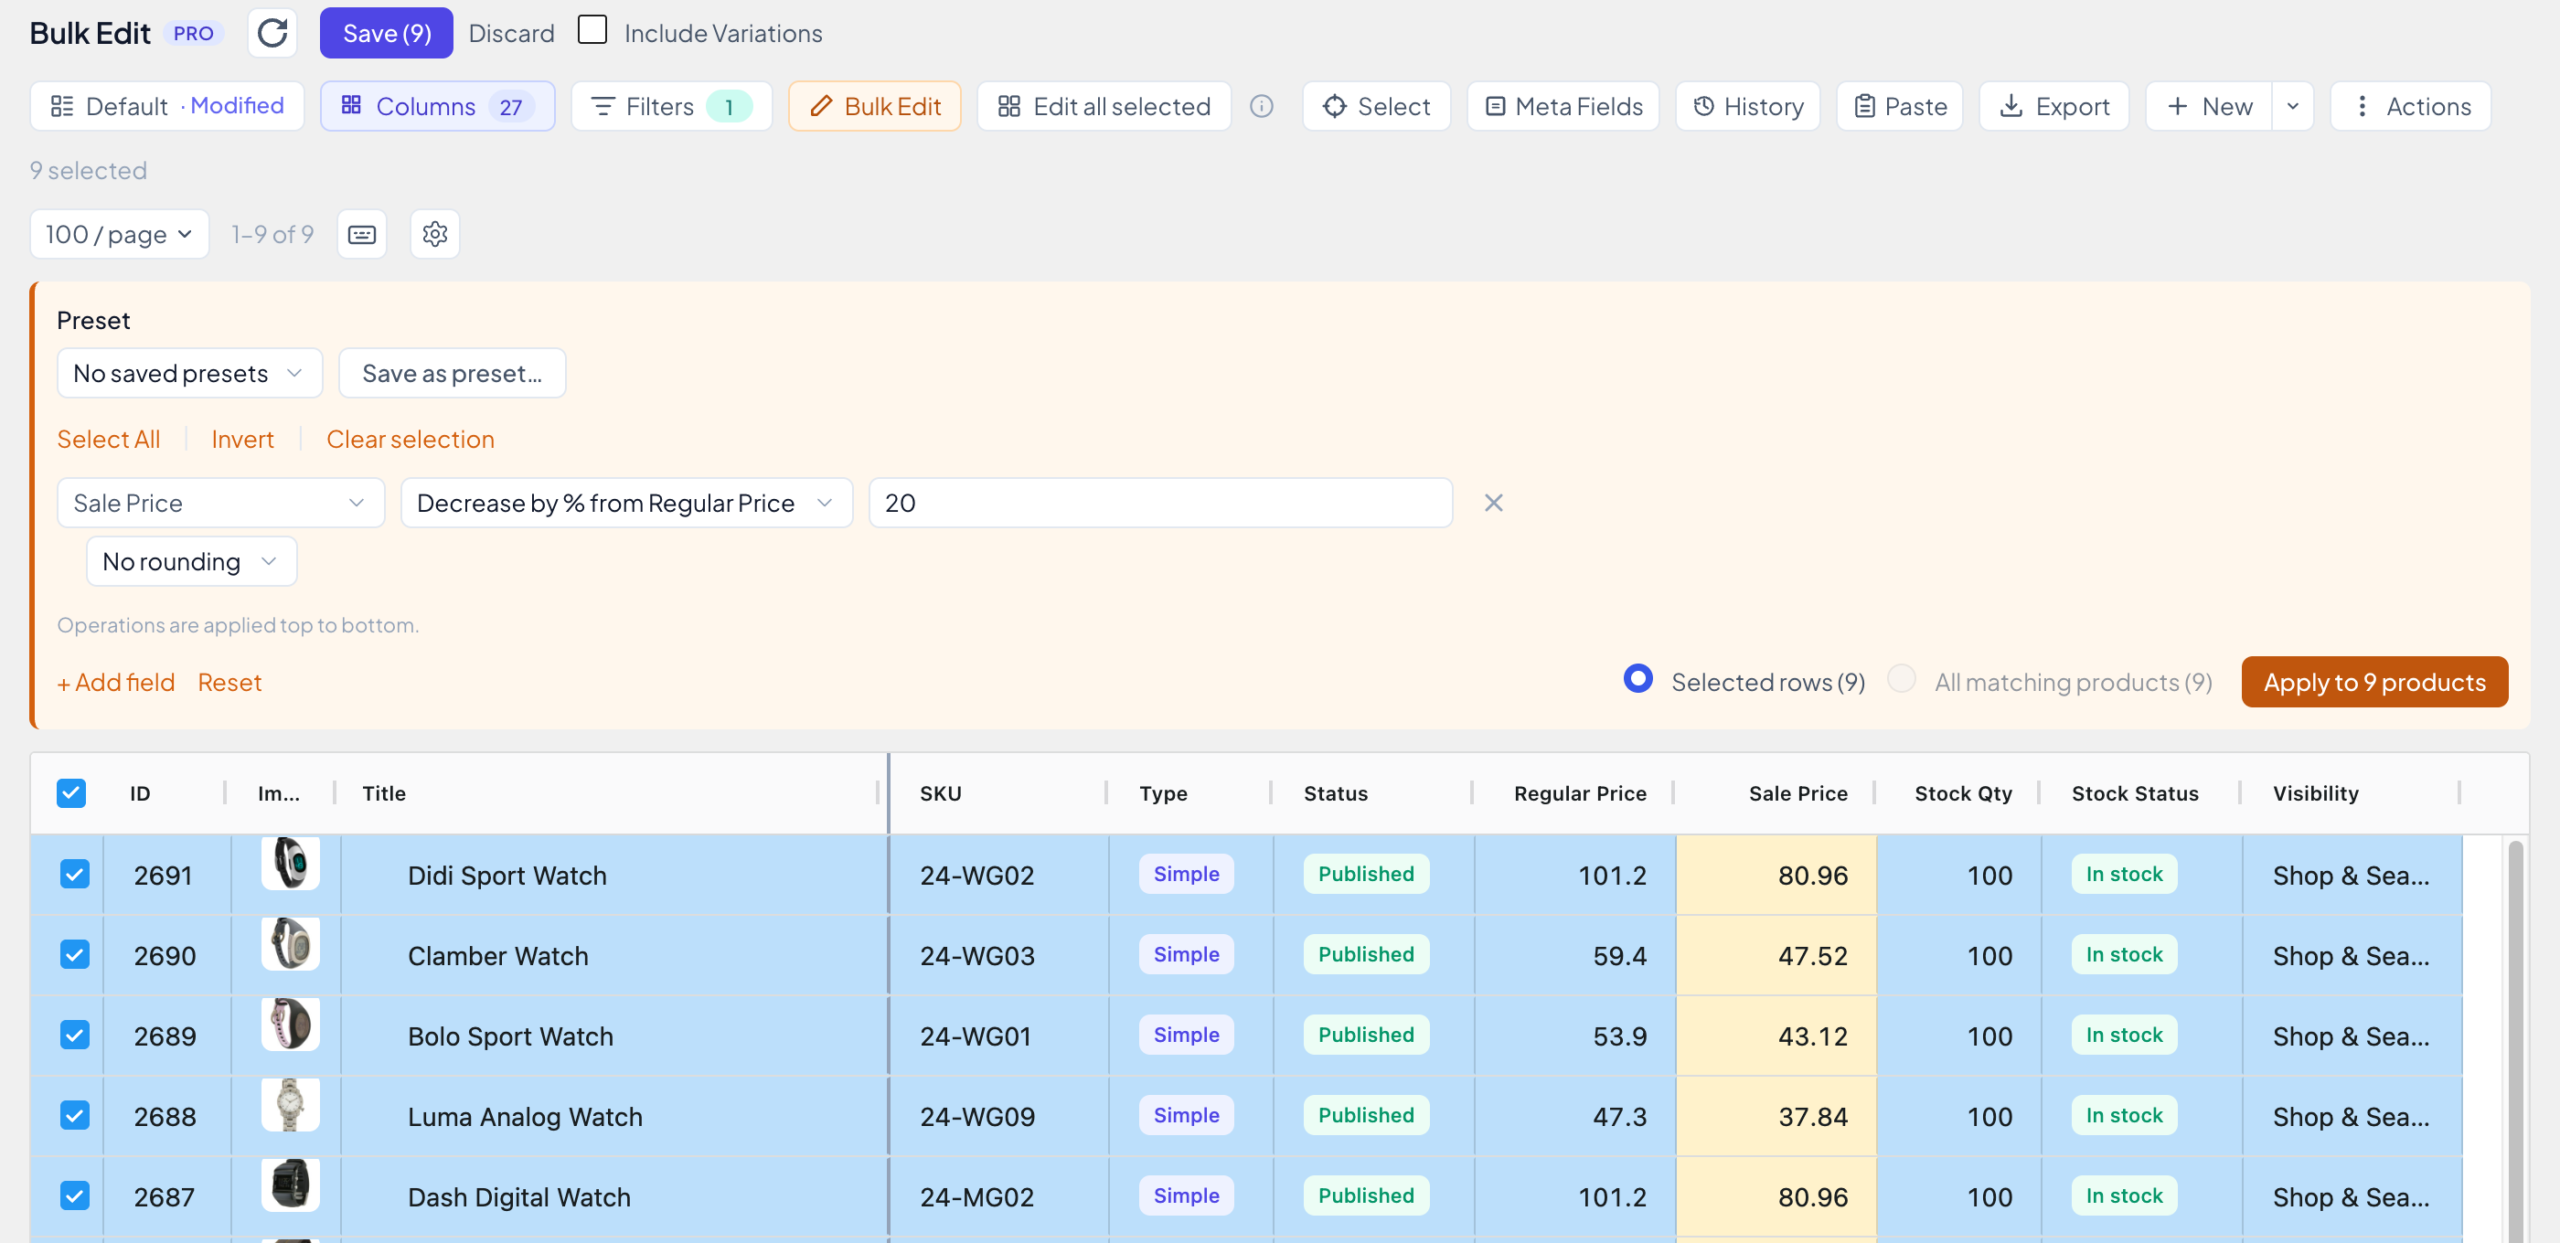Click the percent value field containing 20

point(1160,503)
